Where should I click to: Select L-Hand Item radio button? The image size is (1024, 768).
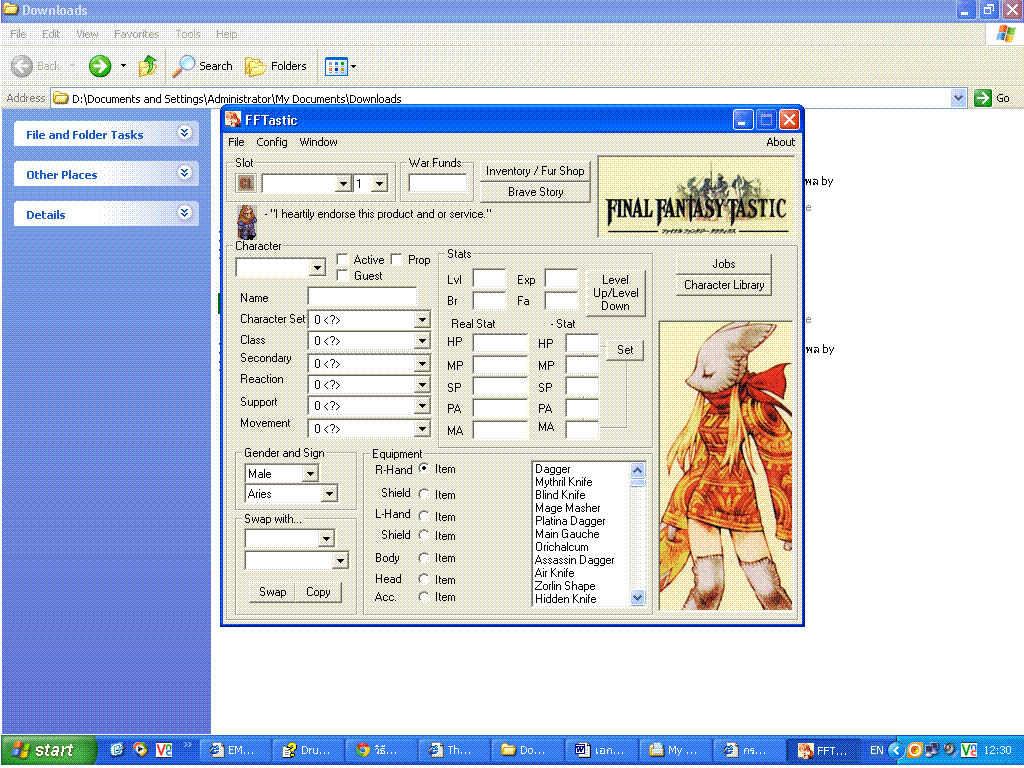424,516
